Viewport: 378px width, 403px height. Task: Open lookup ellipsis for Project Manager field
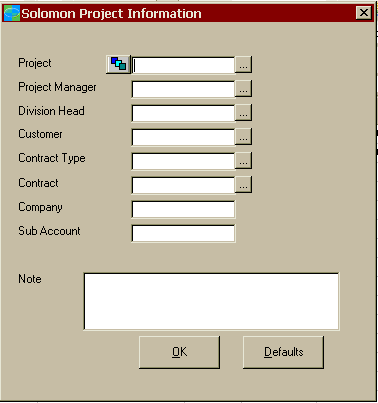point(243,89)
